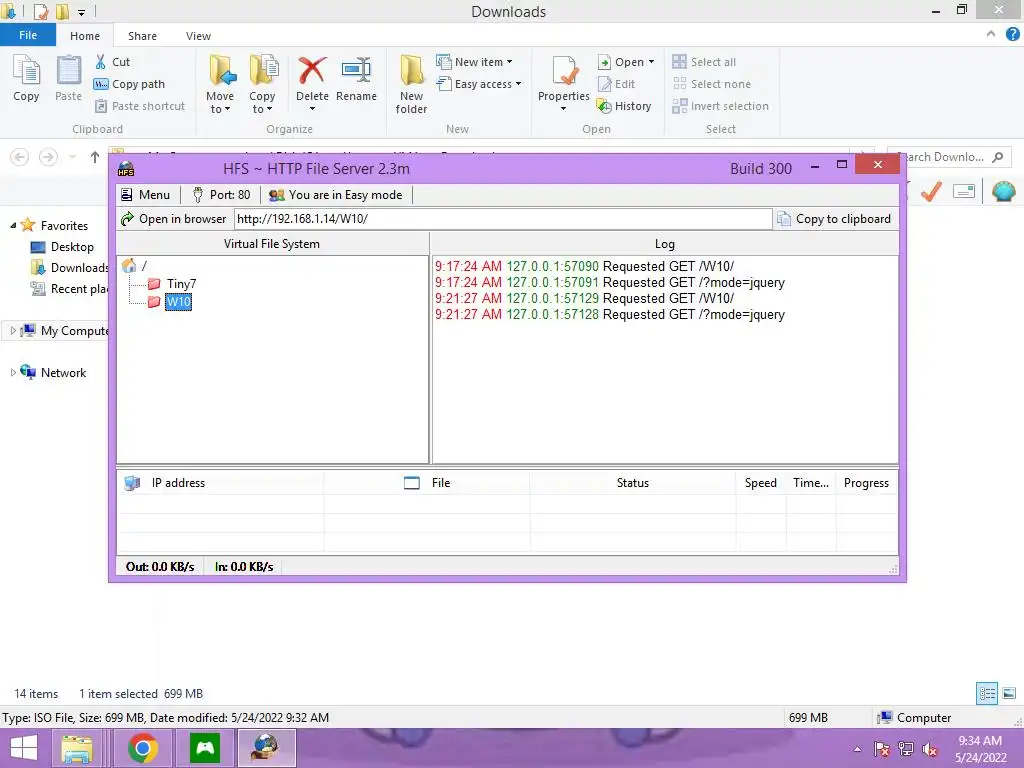Show hidden tray icons arrow

tap(857, 749)
